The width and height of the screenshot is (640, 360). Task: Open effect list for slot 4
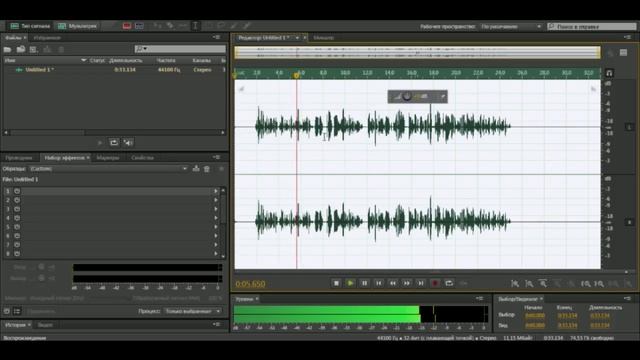216,218
